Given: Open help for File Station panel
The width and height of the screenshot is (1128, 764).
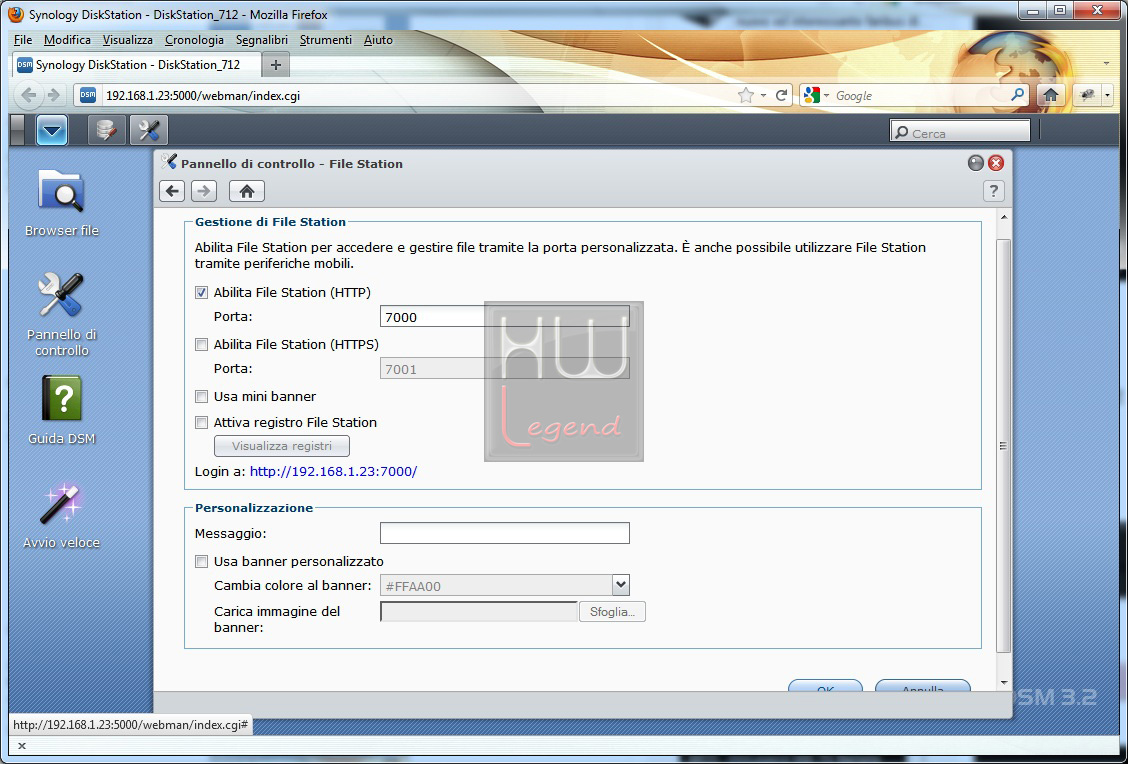Looking at the screenshot, I should point(993,191).
